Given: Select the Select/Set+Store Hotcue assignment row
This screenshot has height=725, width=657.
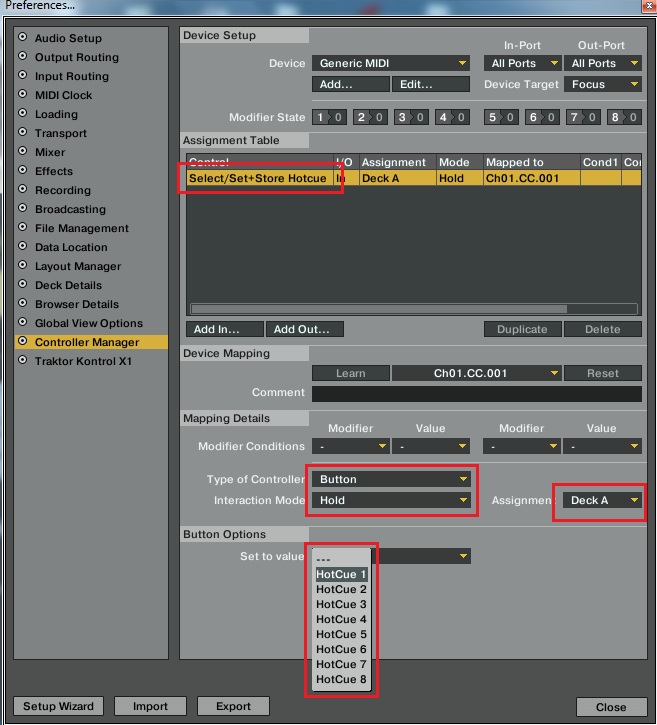Looking at the screenshot, I should 414,178.
